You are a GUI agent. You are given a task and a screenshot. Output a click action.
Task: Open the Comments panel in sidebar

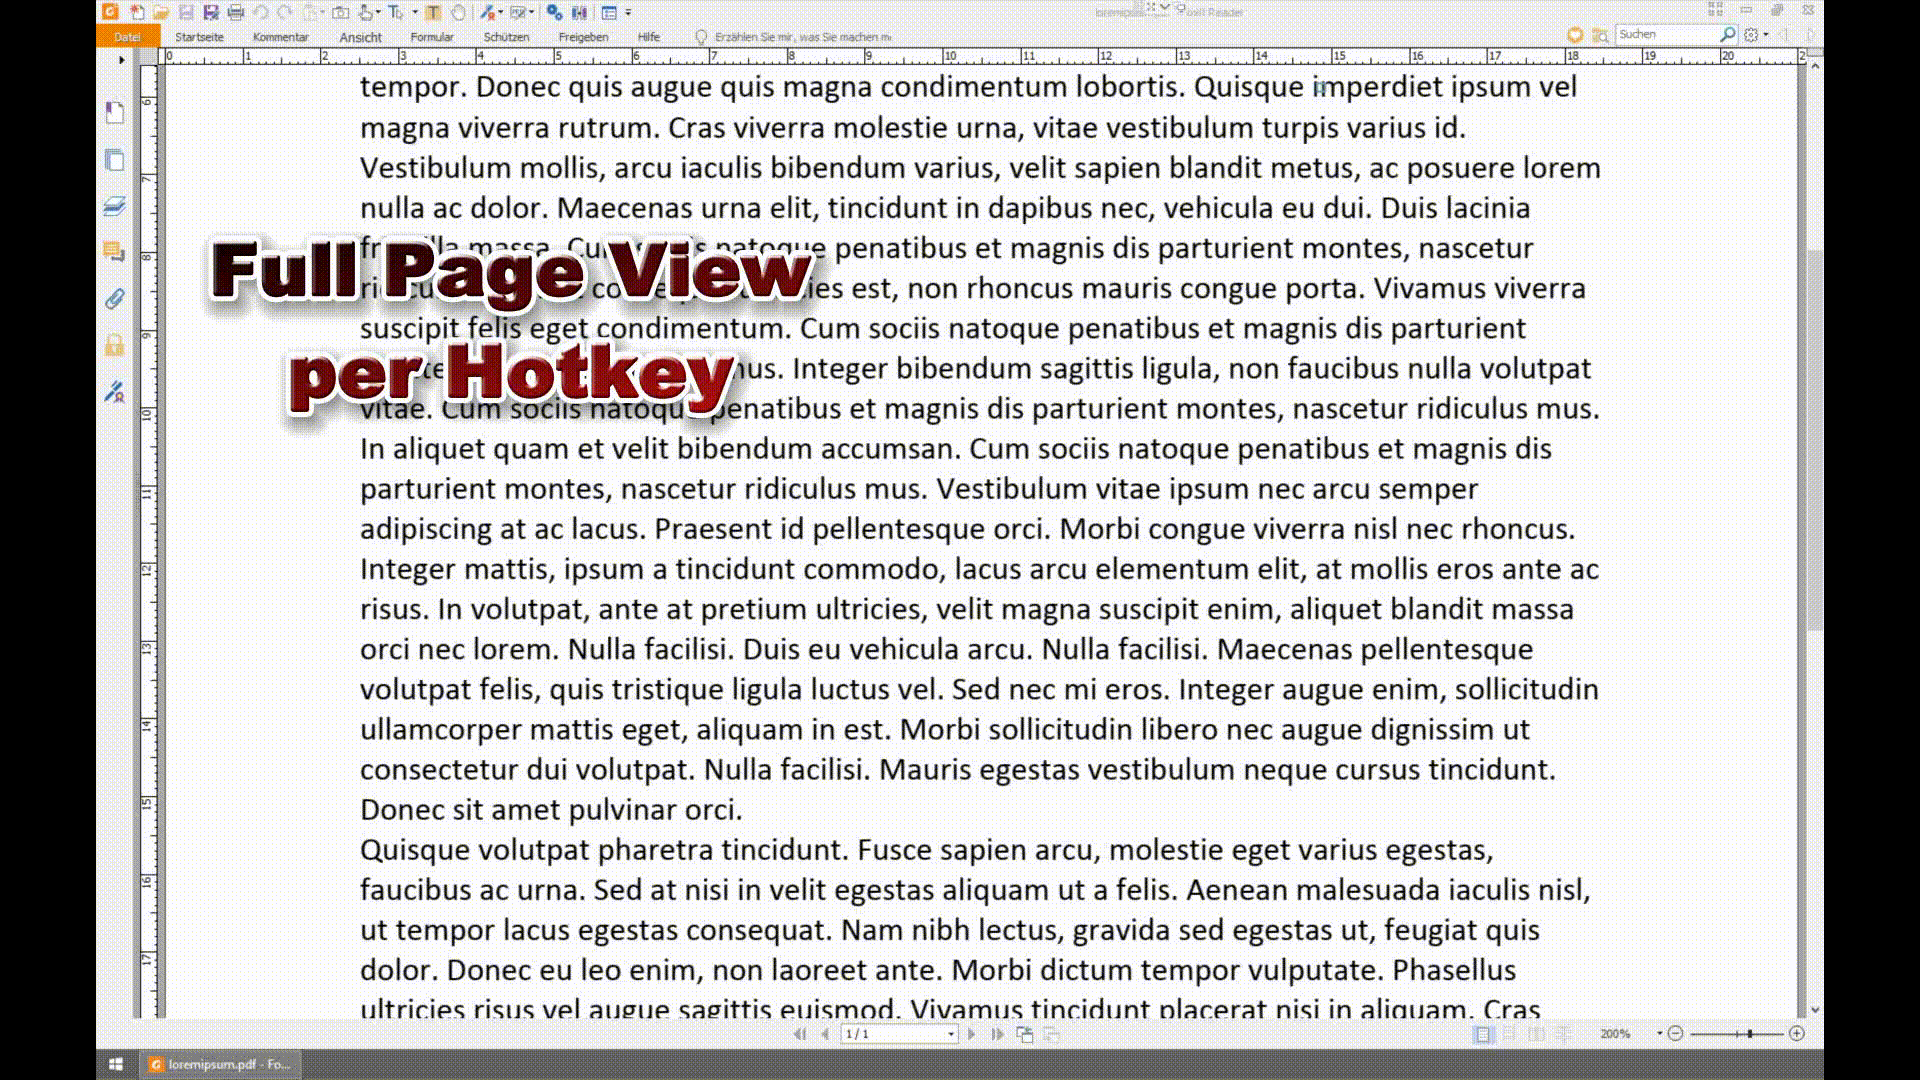114,252
